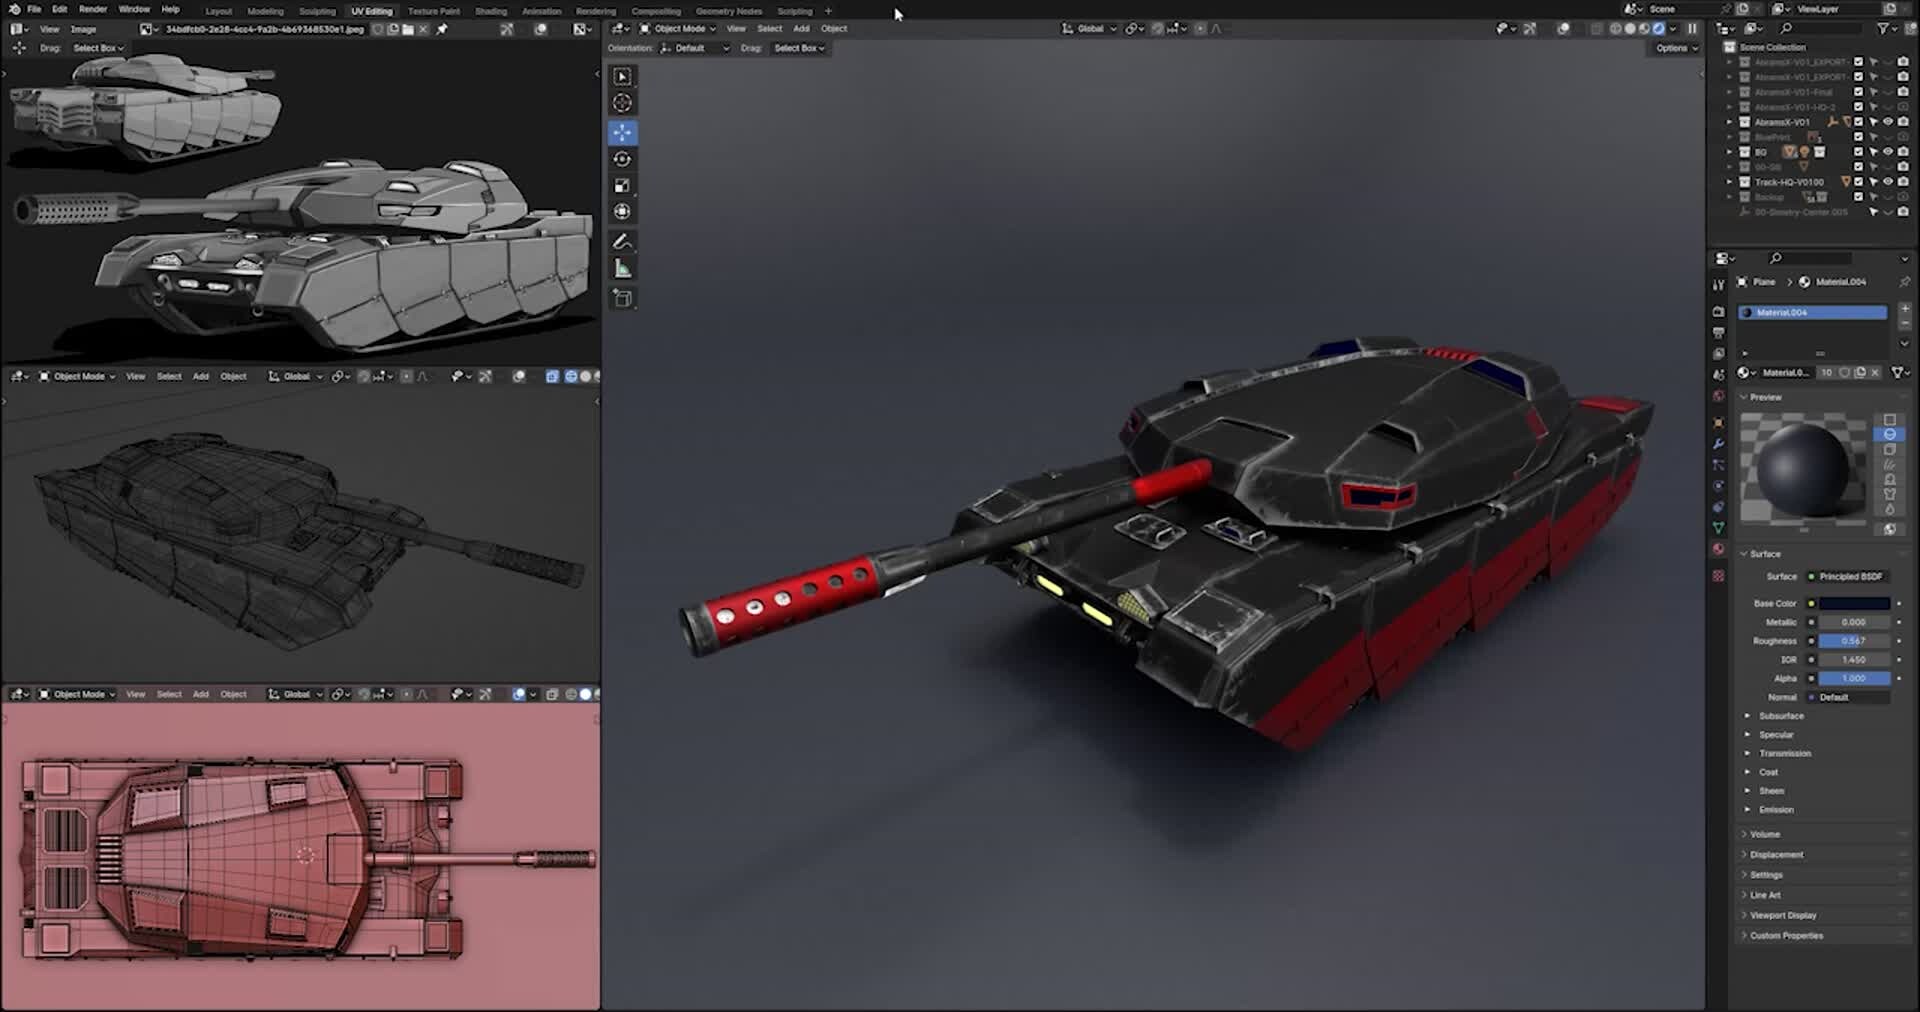Click the Principled BSDF surface button
Image resolution: width=1920 pixels, height=1012 pixels.
(1850, 576)
